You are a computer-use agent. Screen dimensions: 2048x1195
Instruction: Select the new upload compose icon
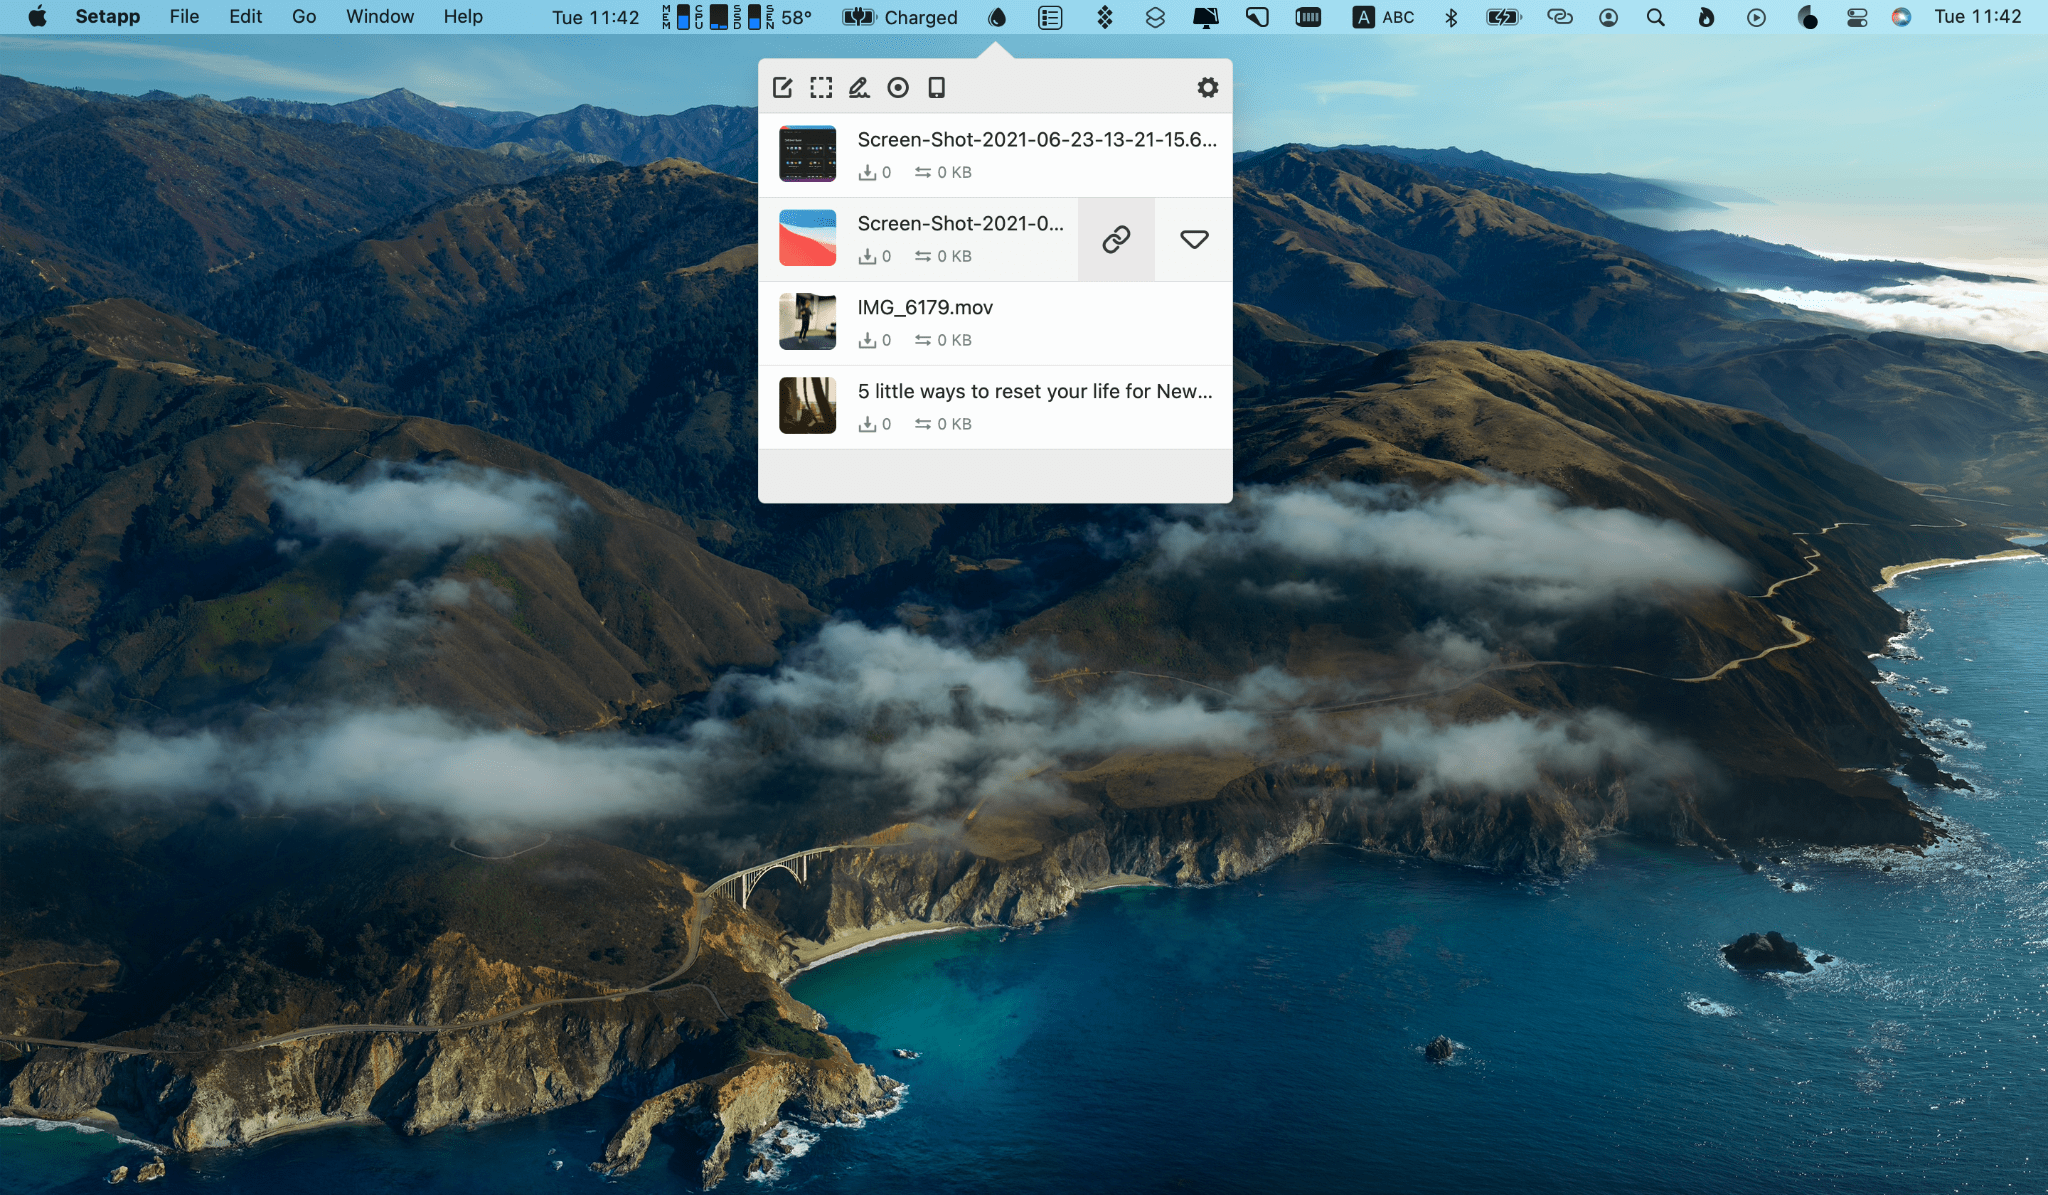784,87
